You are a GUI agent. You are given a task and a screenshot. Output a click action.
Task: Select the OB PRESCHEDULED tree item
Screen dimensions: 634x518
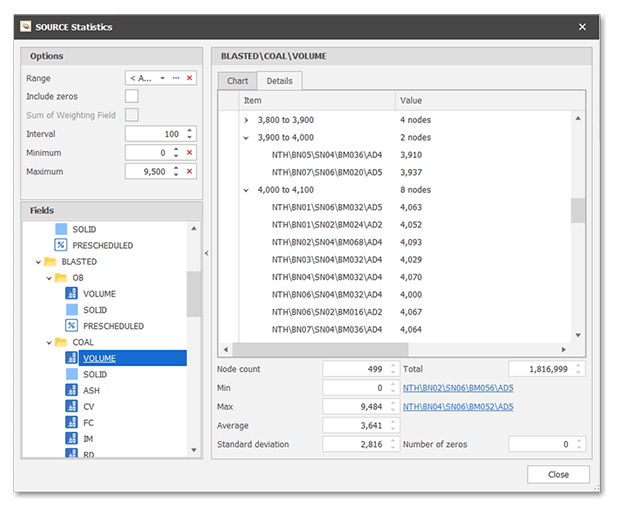click(x=113, y=326)
